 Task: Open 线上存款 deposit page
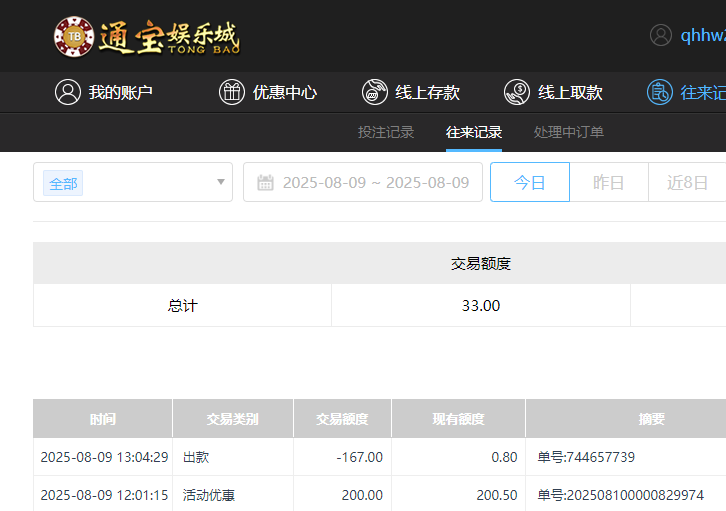click(428, 92)
